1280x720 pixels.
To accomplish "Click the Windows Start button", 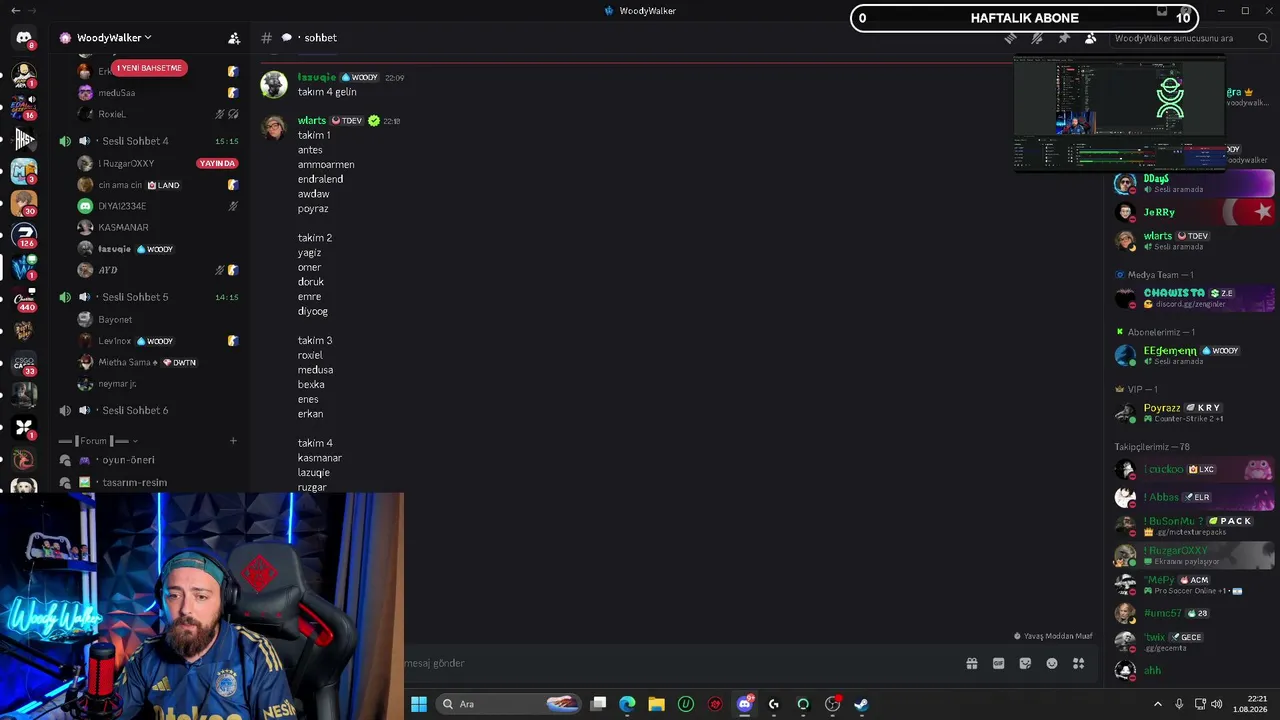I will 419,704.
